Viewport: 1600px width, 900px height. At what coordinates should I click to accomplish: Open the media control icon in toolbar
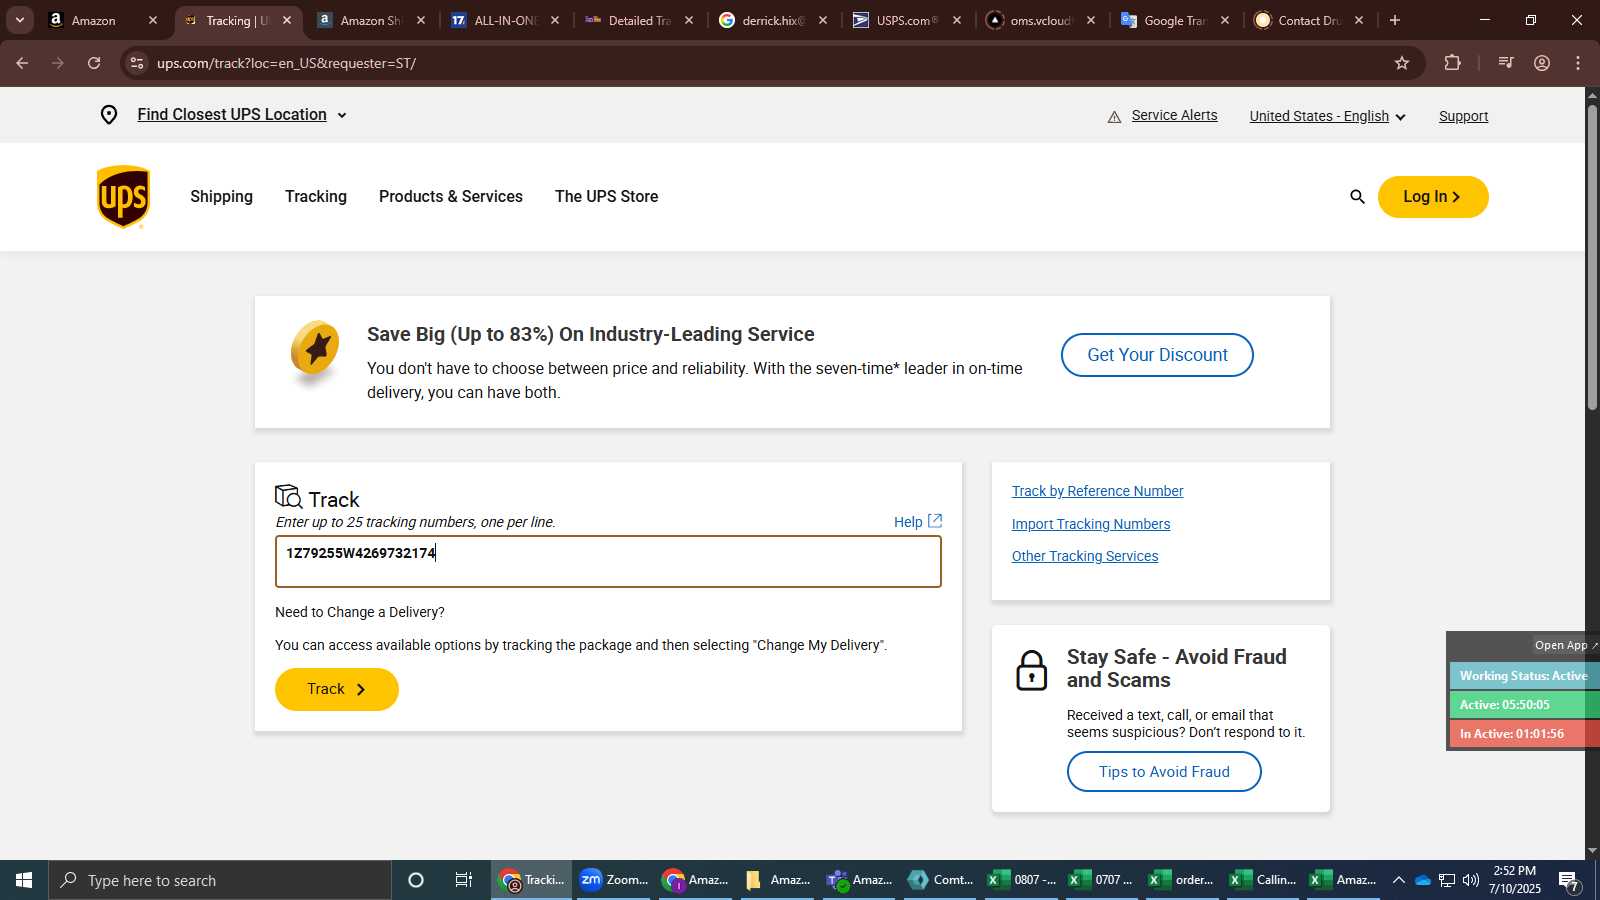pos(1505,63)
